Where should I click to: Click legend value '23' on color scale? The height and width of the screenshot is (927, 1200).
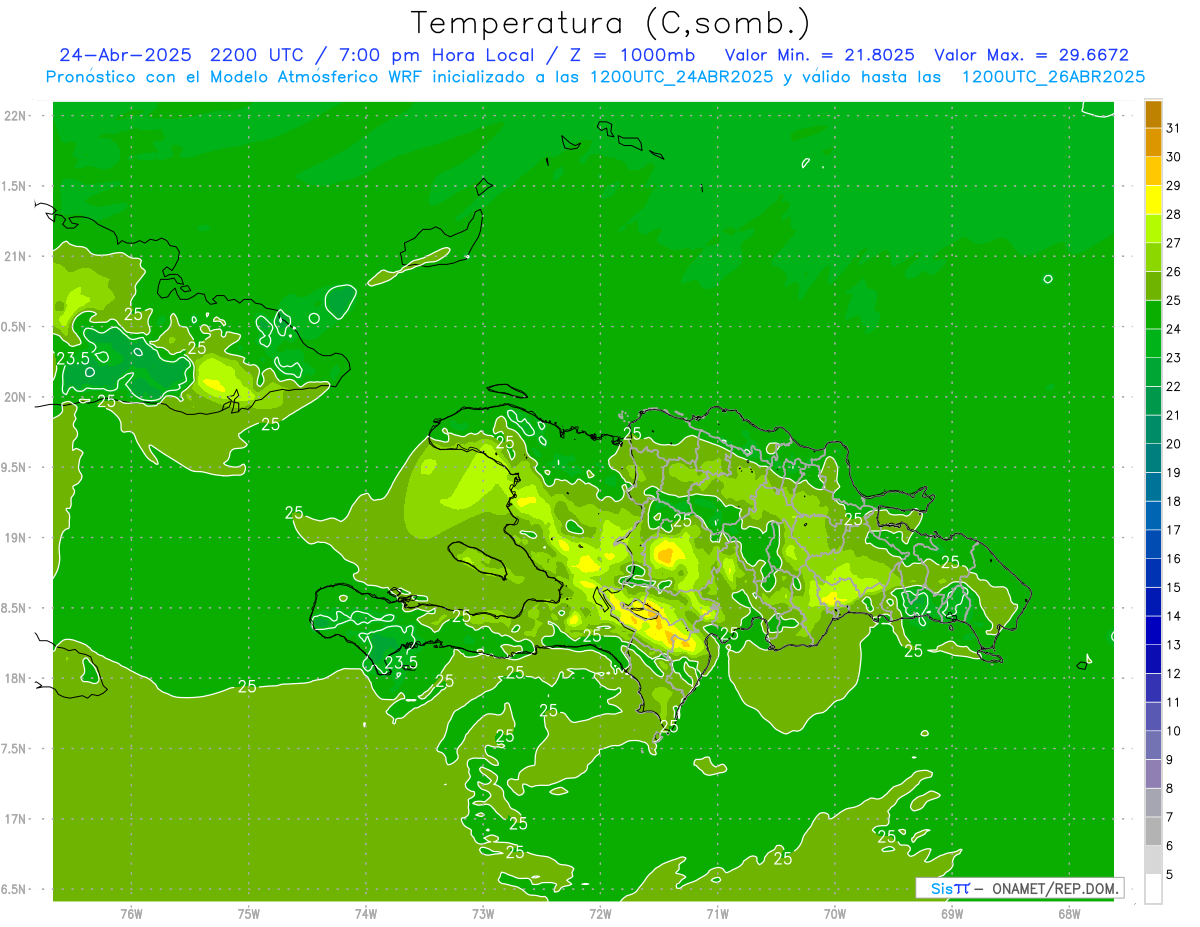coord(1174,357)
